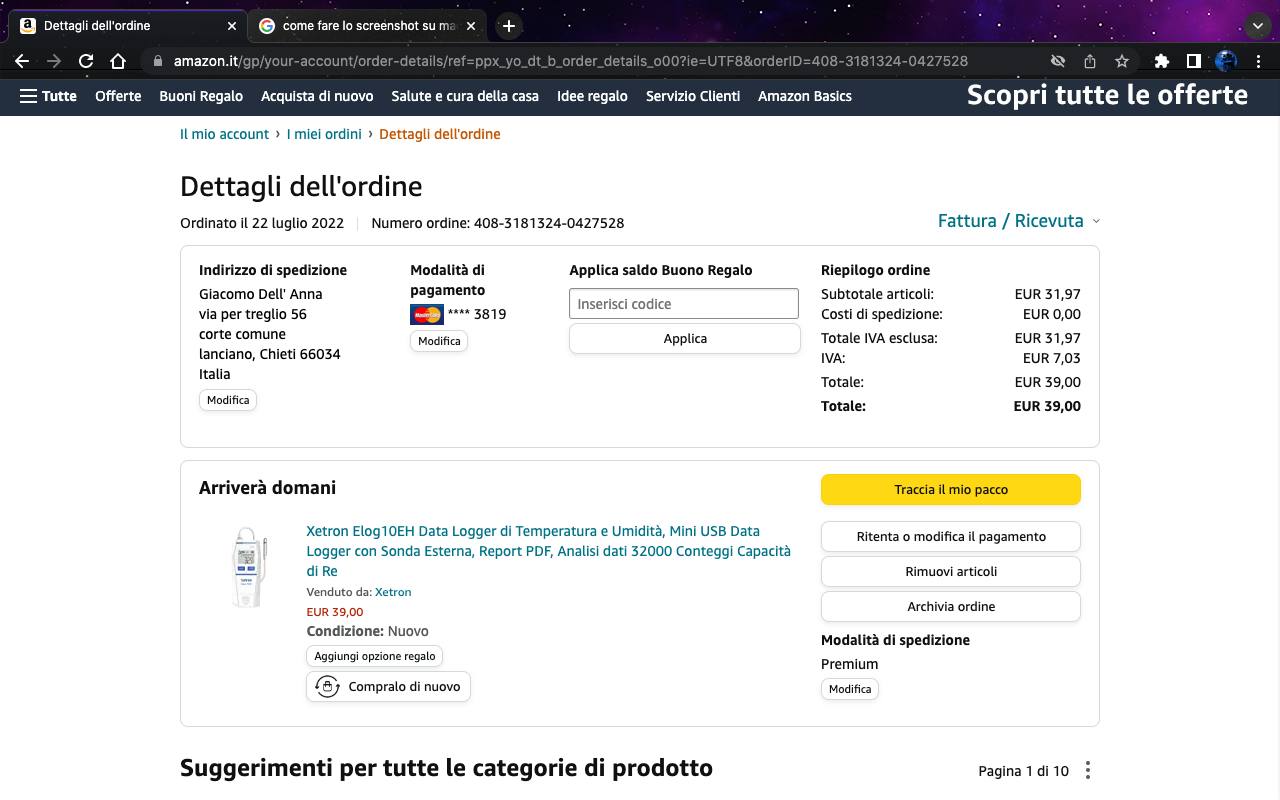Click the Inserisci codice input field

pyautogui.click(x=684, y=304)
